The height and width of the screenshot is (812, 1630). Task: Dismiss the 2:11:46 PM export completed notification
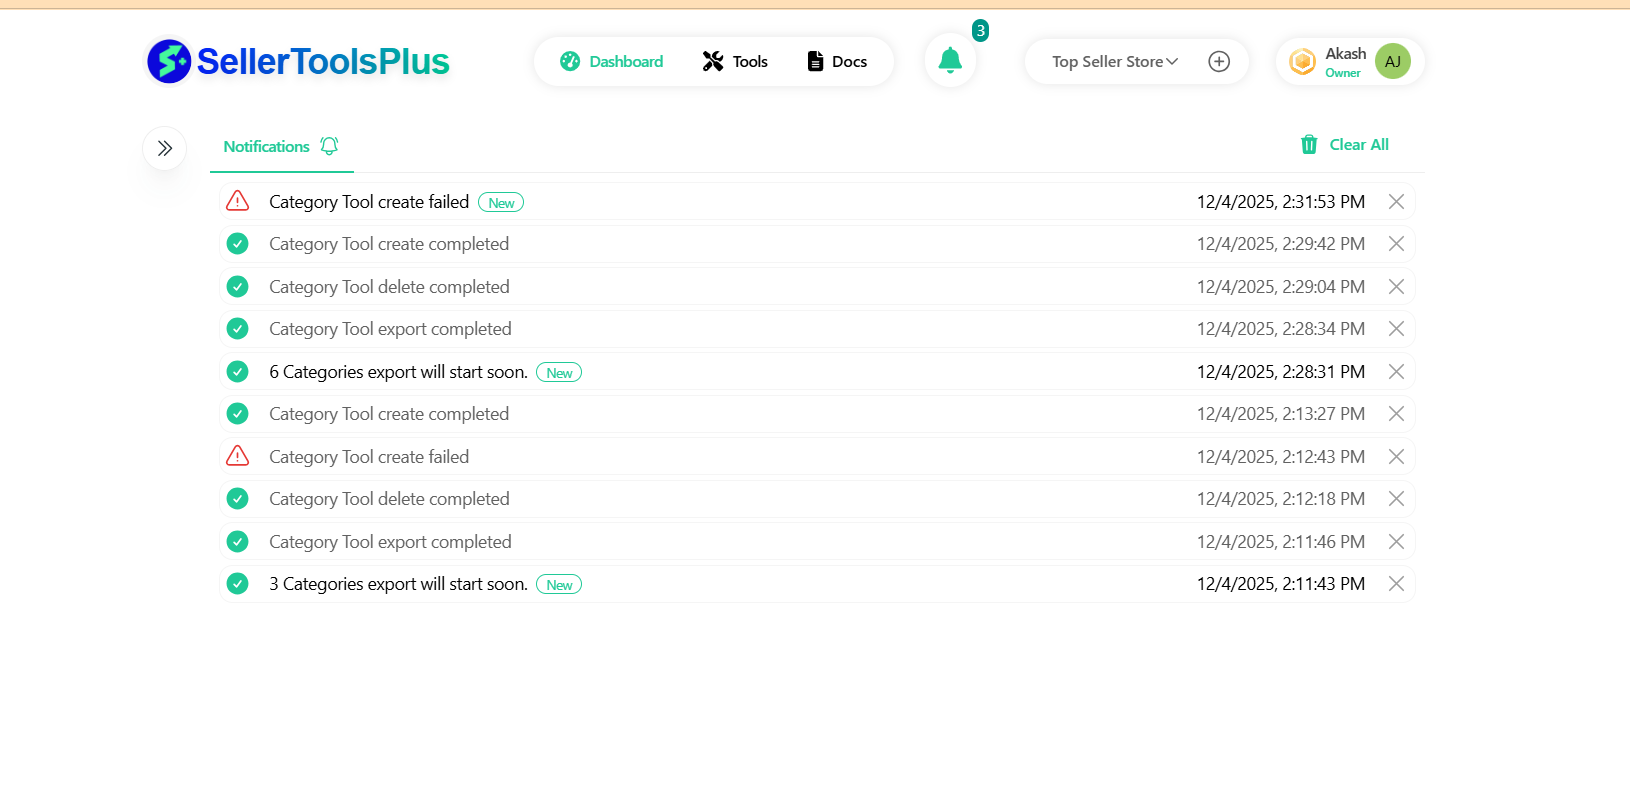click(x=1397, y=542)
